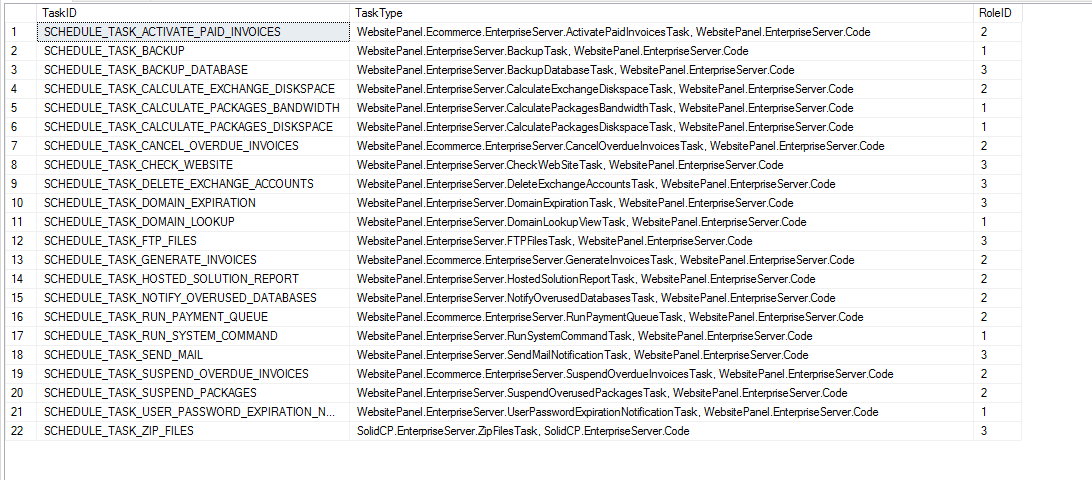
Task: Select row header number 10
Action: (x=20, y=203)
